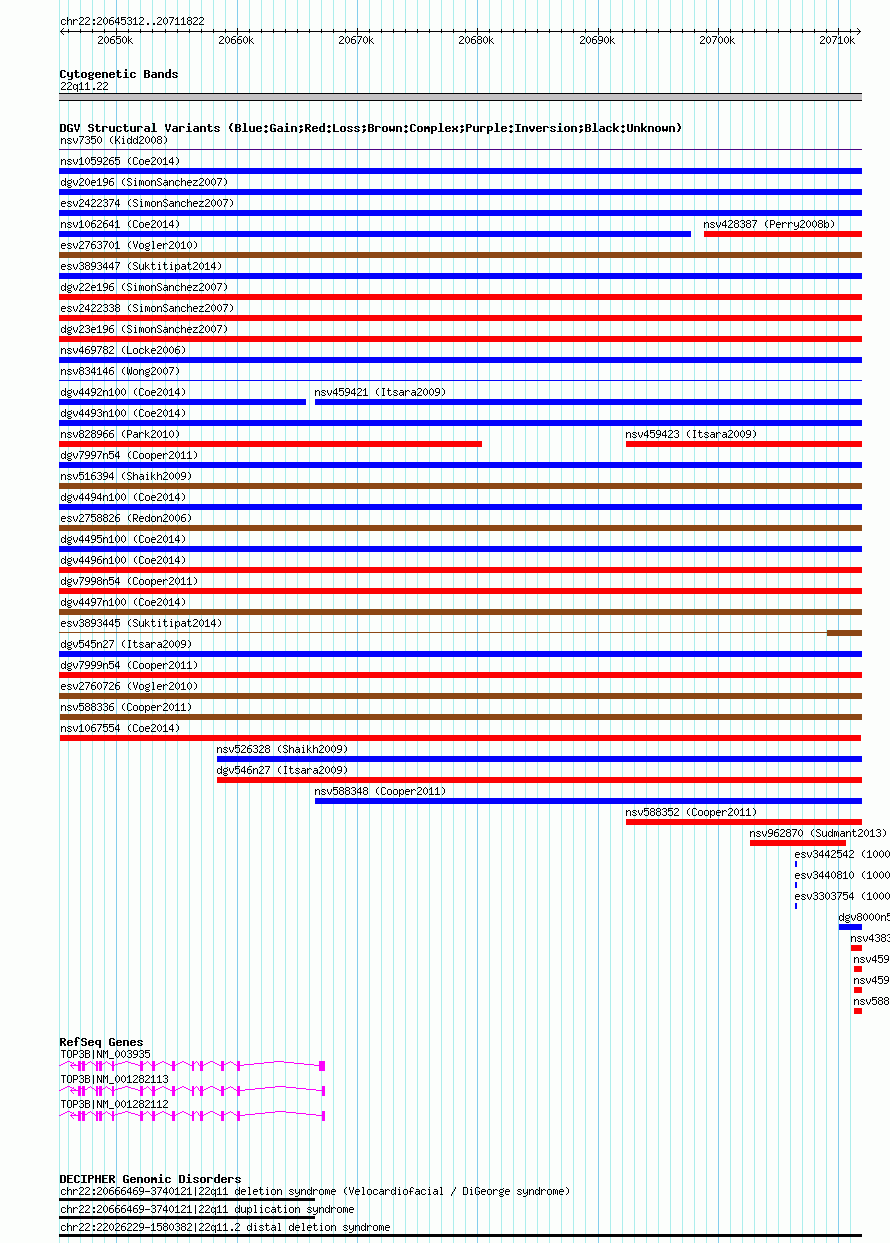The height and width of the screenshot is (1243, 890).
Task: Open variant dgv23e196 (SimonSanchez2007)
Action: 144,329
